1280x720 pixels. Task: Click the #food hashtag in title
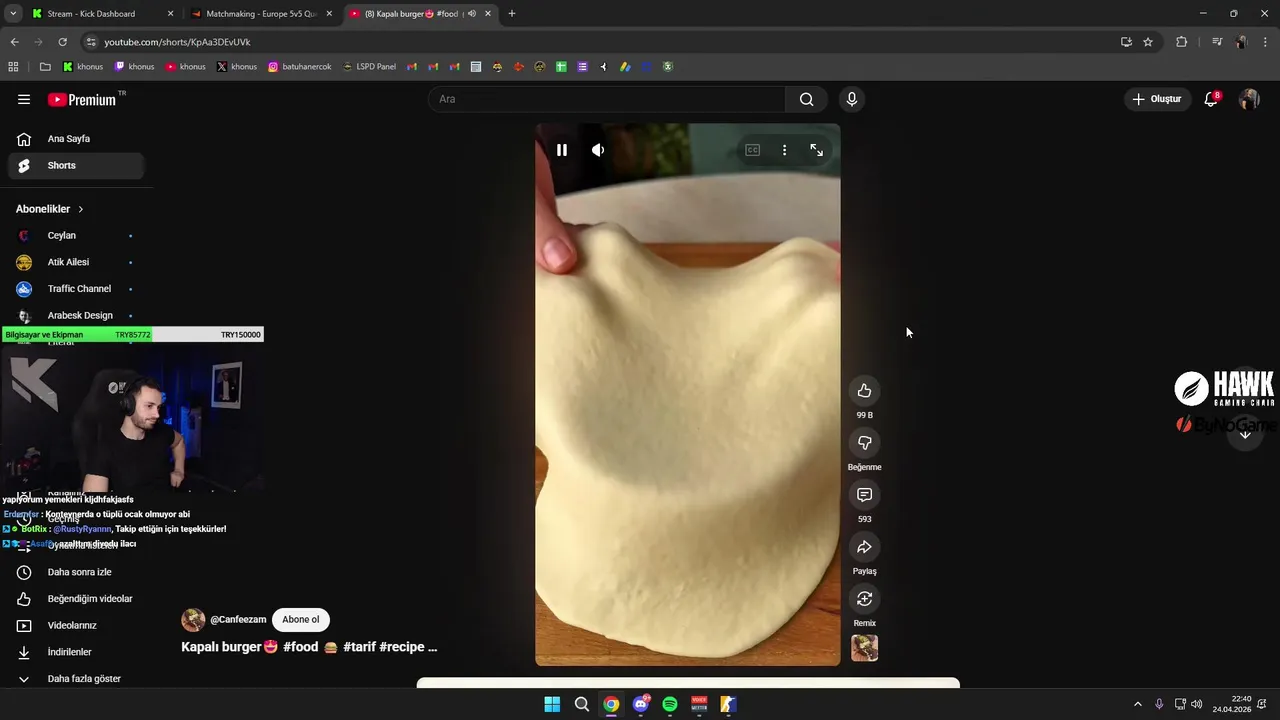pos(300,647)
